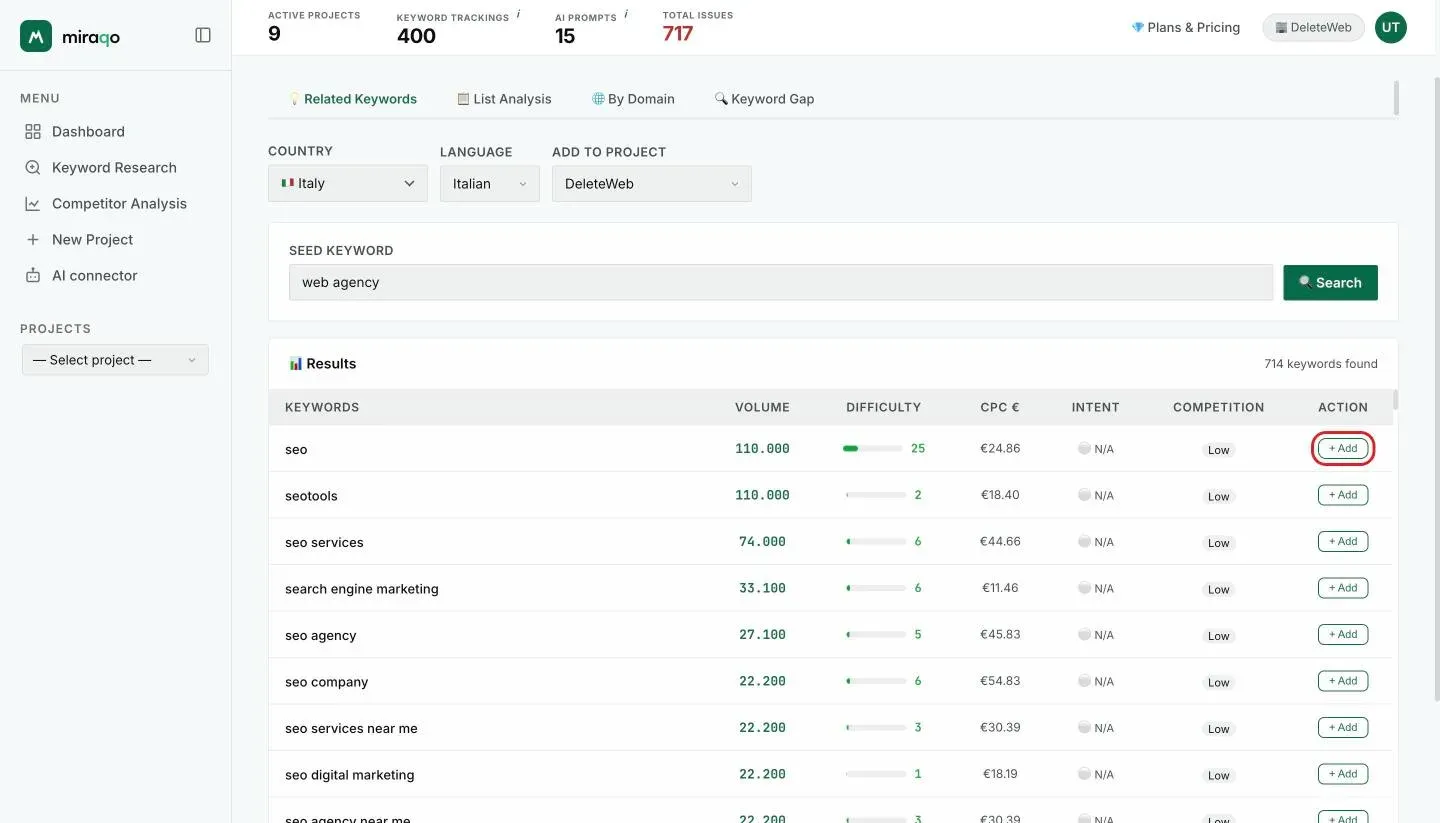Add 'seo services' keyword to project

(1343, 541)
